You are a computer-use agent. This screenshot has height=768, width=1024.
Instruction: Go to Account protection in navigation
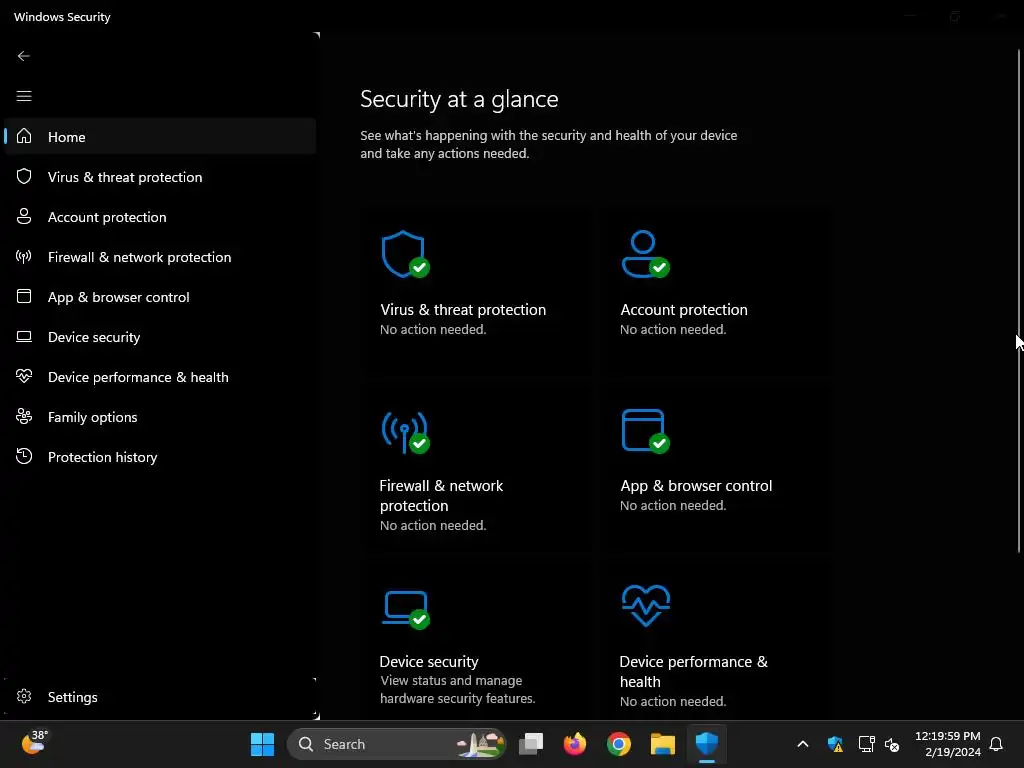(161, 216)
